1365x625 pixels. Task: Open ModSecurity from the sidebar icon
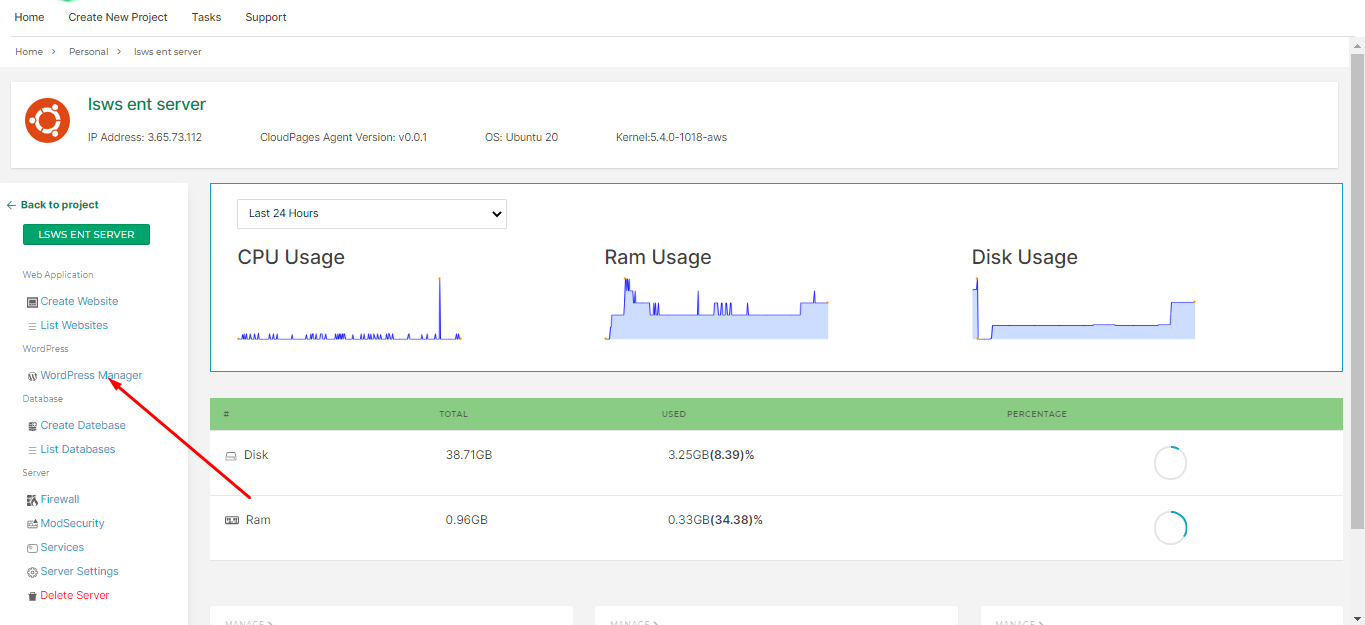(x=31, y=523)
